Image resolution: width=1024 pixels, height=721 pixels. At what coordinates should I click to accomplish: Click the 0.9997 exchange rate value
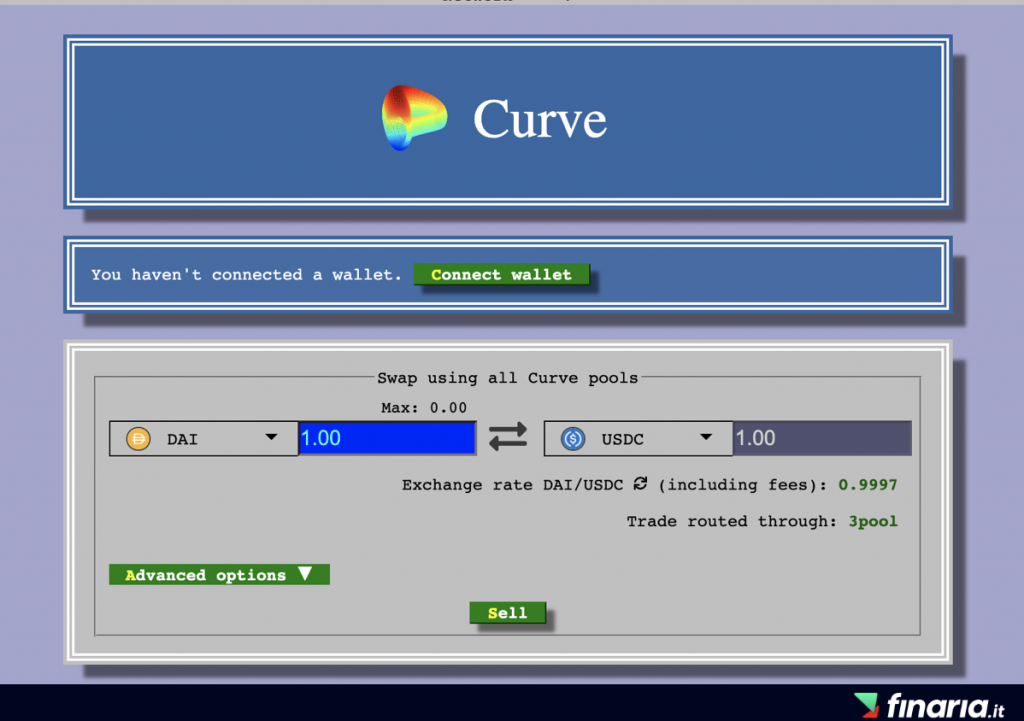coord(868,485)
